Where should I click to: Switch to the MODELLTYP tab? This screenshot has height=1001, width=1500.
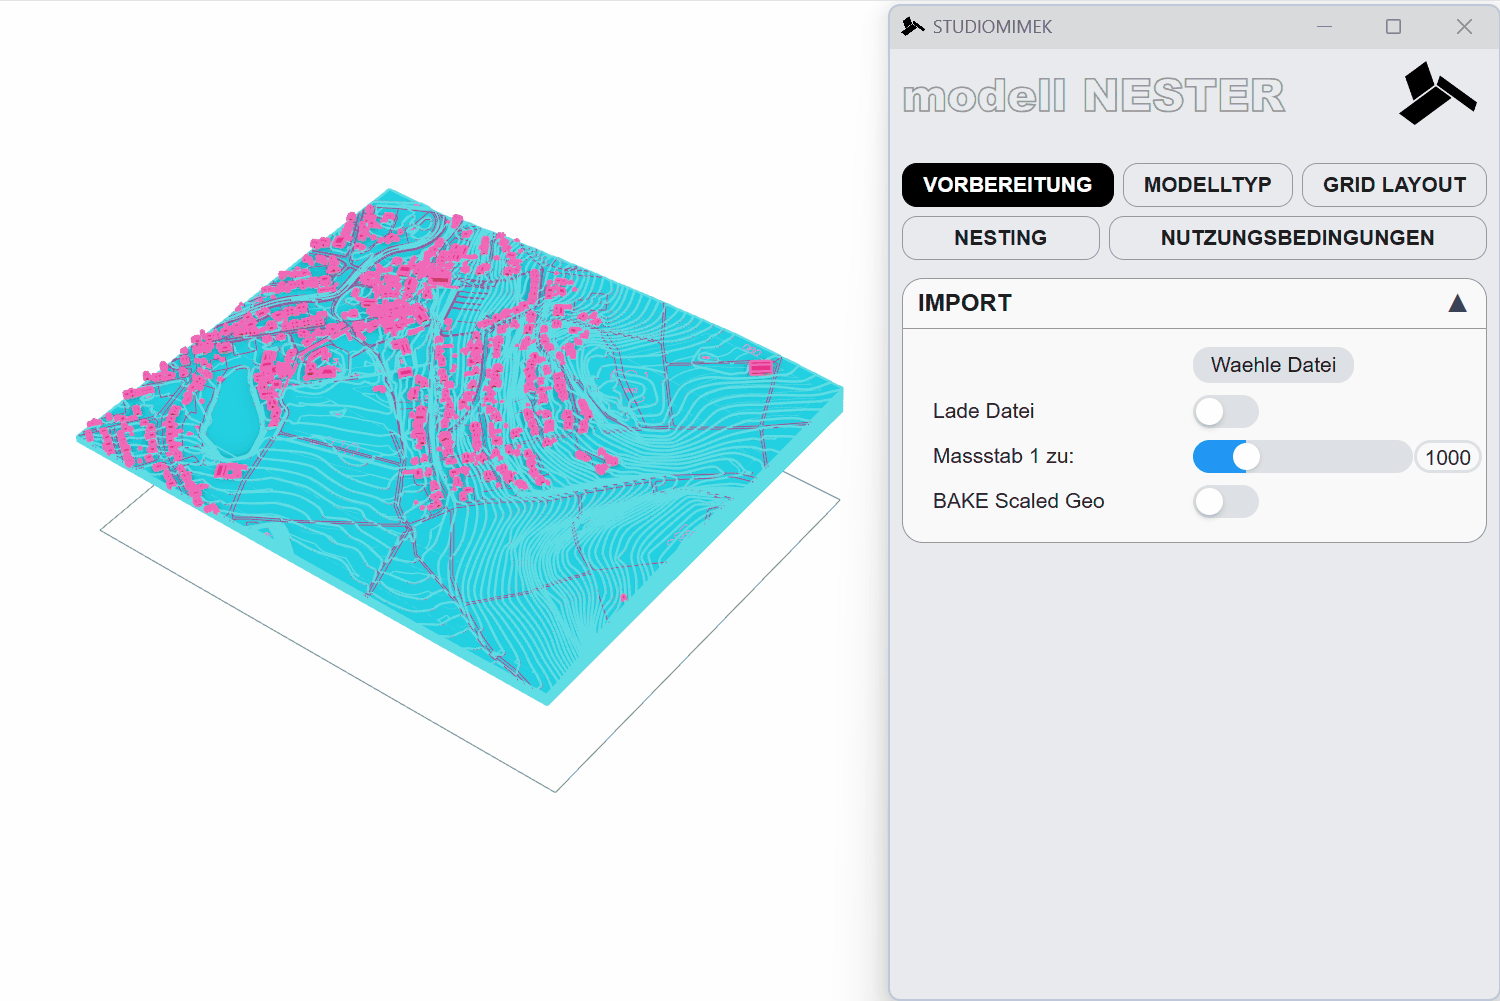(1208, 185)
